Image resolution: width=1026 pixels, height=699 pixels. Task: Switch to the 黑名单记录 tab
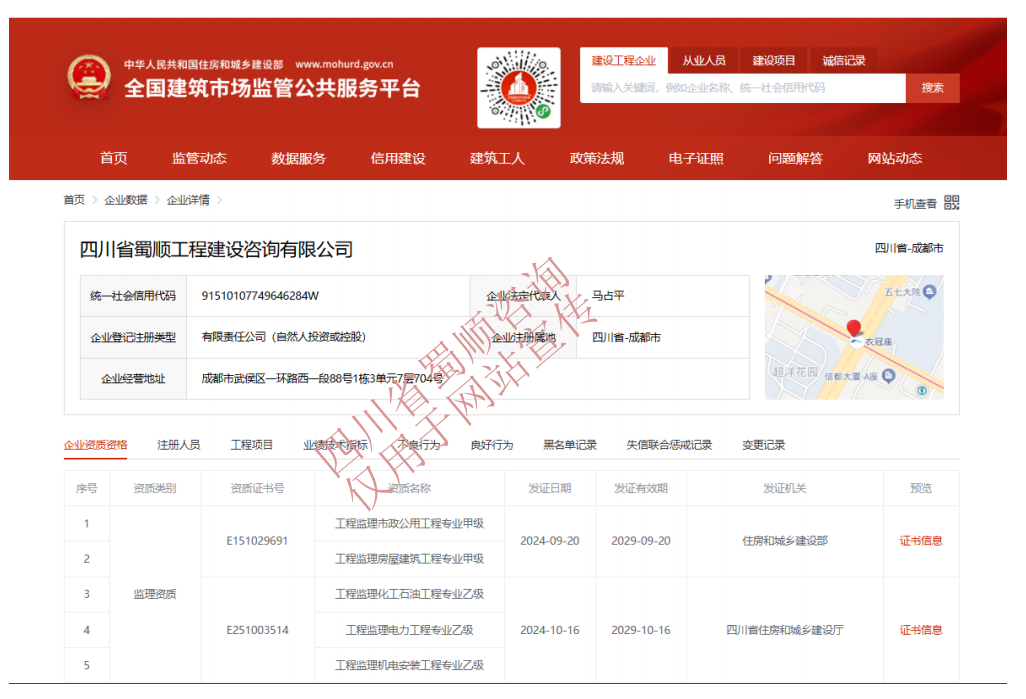click(x=570, y=445)
